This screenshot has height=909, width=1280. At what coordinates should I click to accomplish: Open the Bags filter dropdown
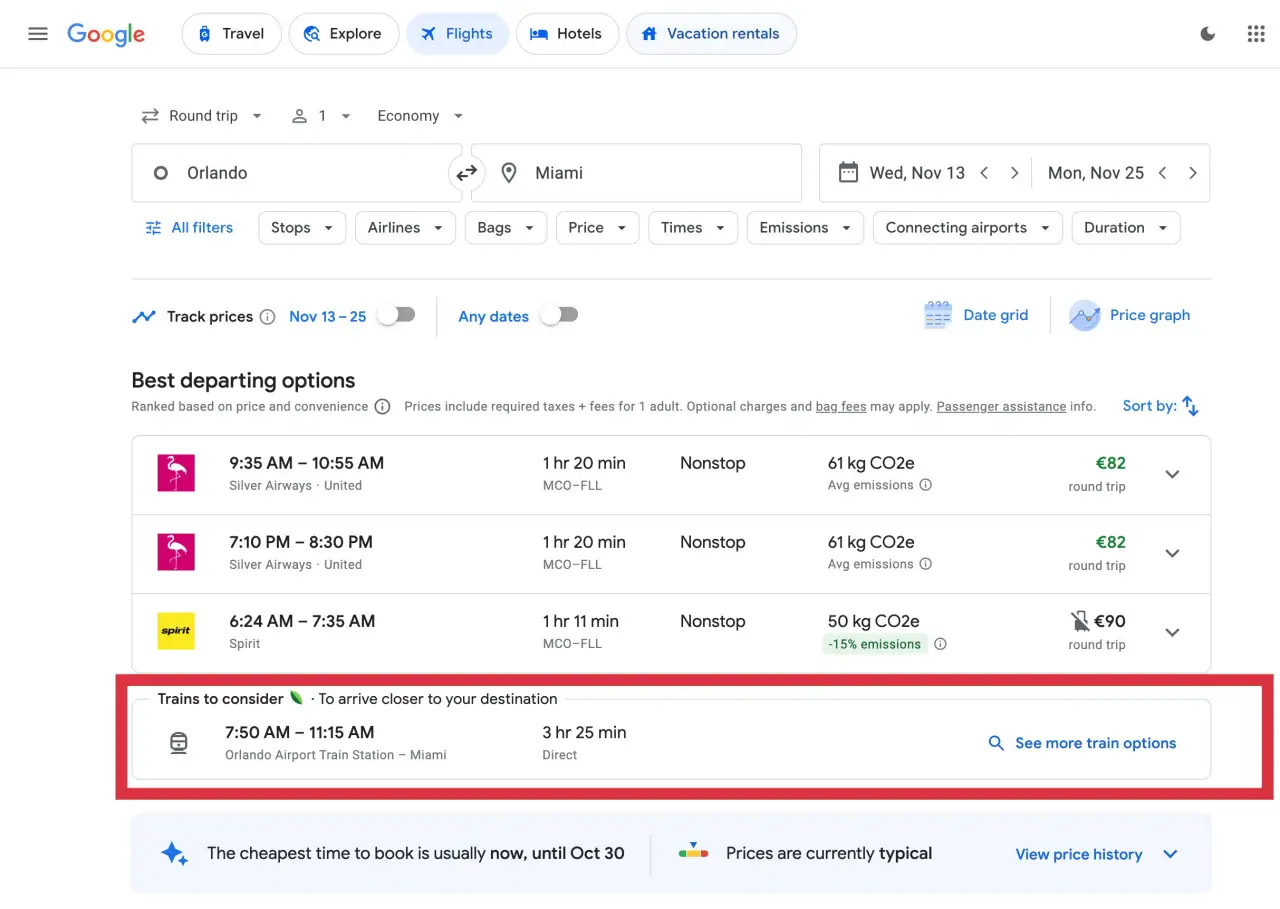(x=506, y=228)
